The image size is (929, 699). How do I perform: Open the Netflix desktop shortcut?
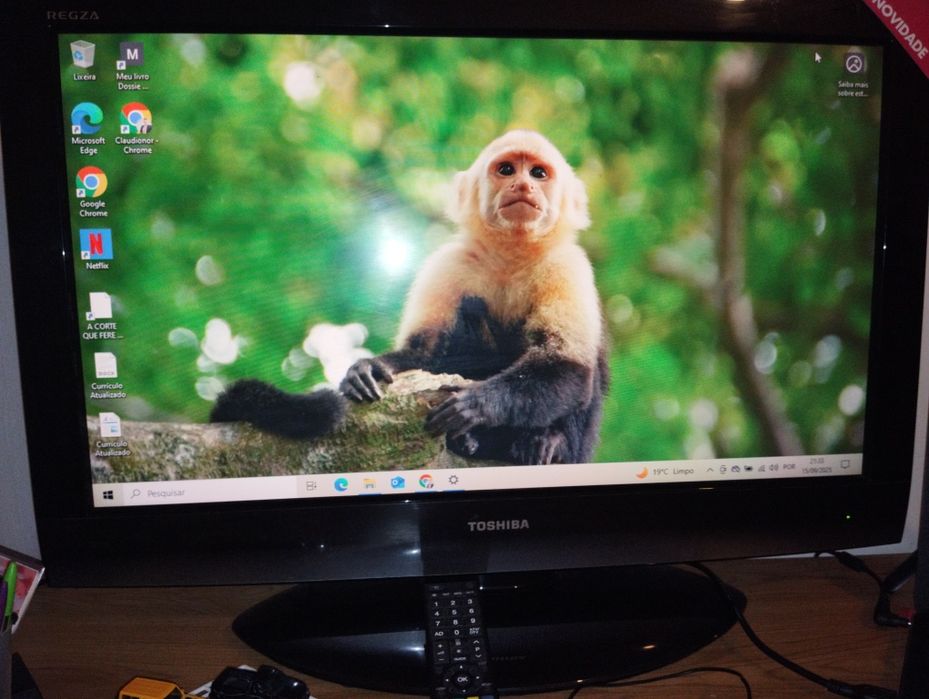click(96, 249)
